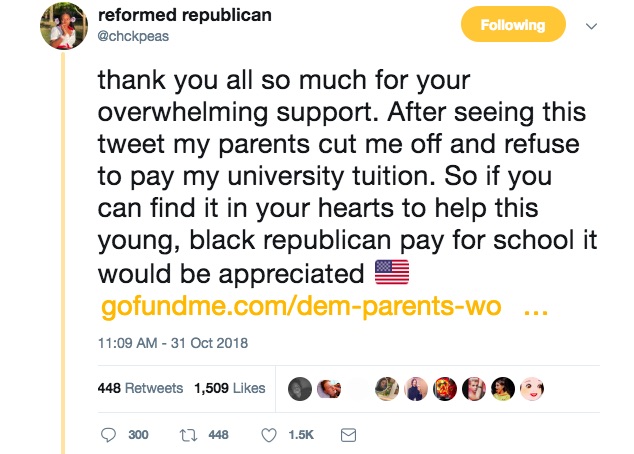
Task: Retweet using the retweet arrows icon
Action: [x=187, y=435]
